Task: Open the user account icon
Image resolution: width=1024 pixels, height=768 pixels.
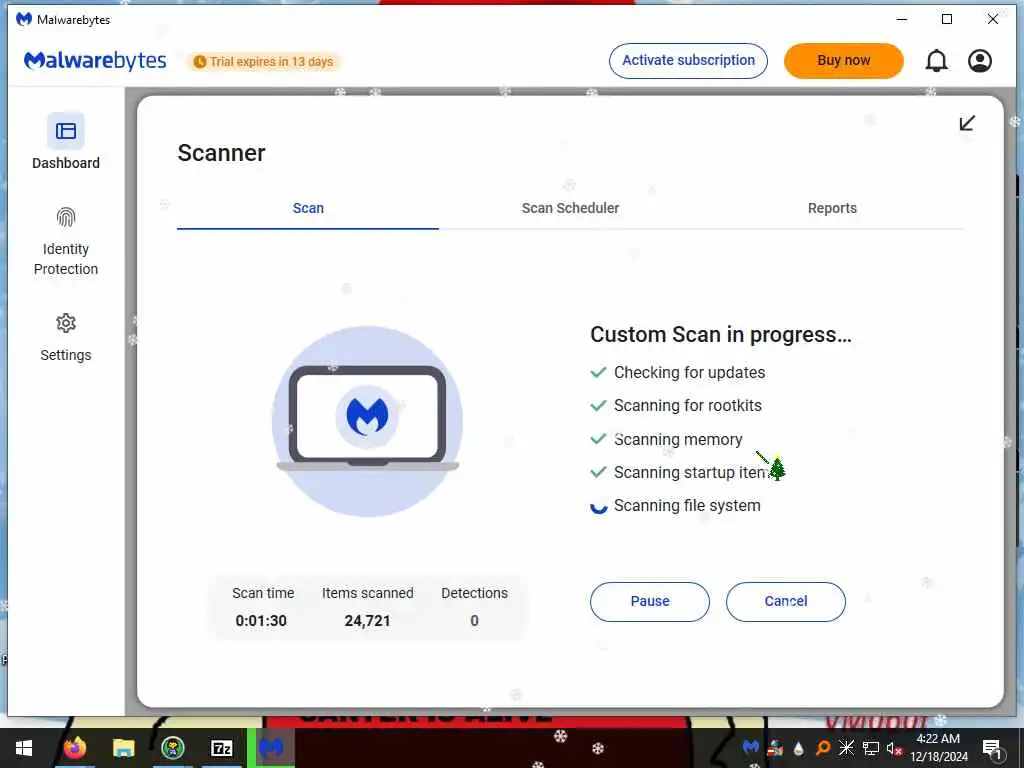Action: tap(980, 61)
